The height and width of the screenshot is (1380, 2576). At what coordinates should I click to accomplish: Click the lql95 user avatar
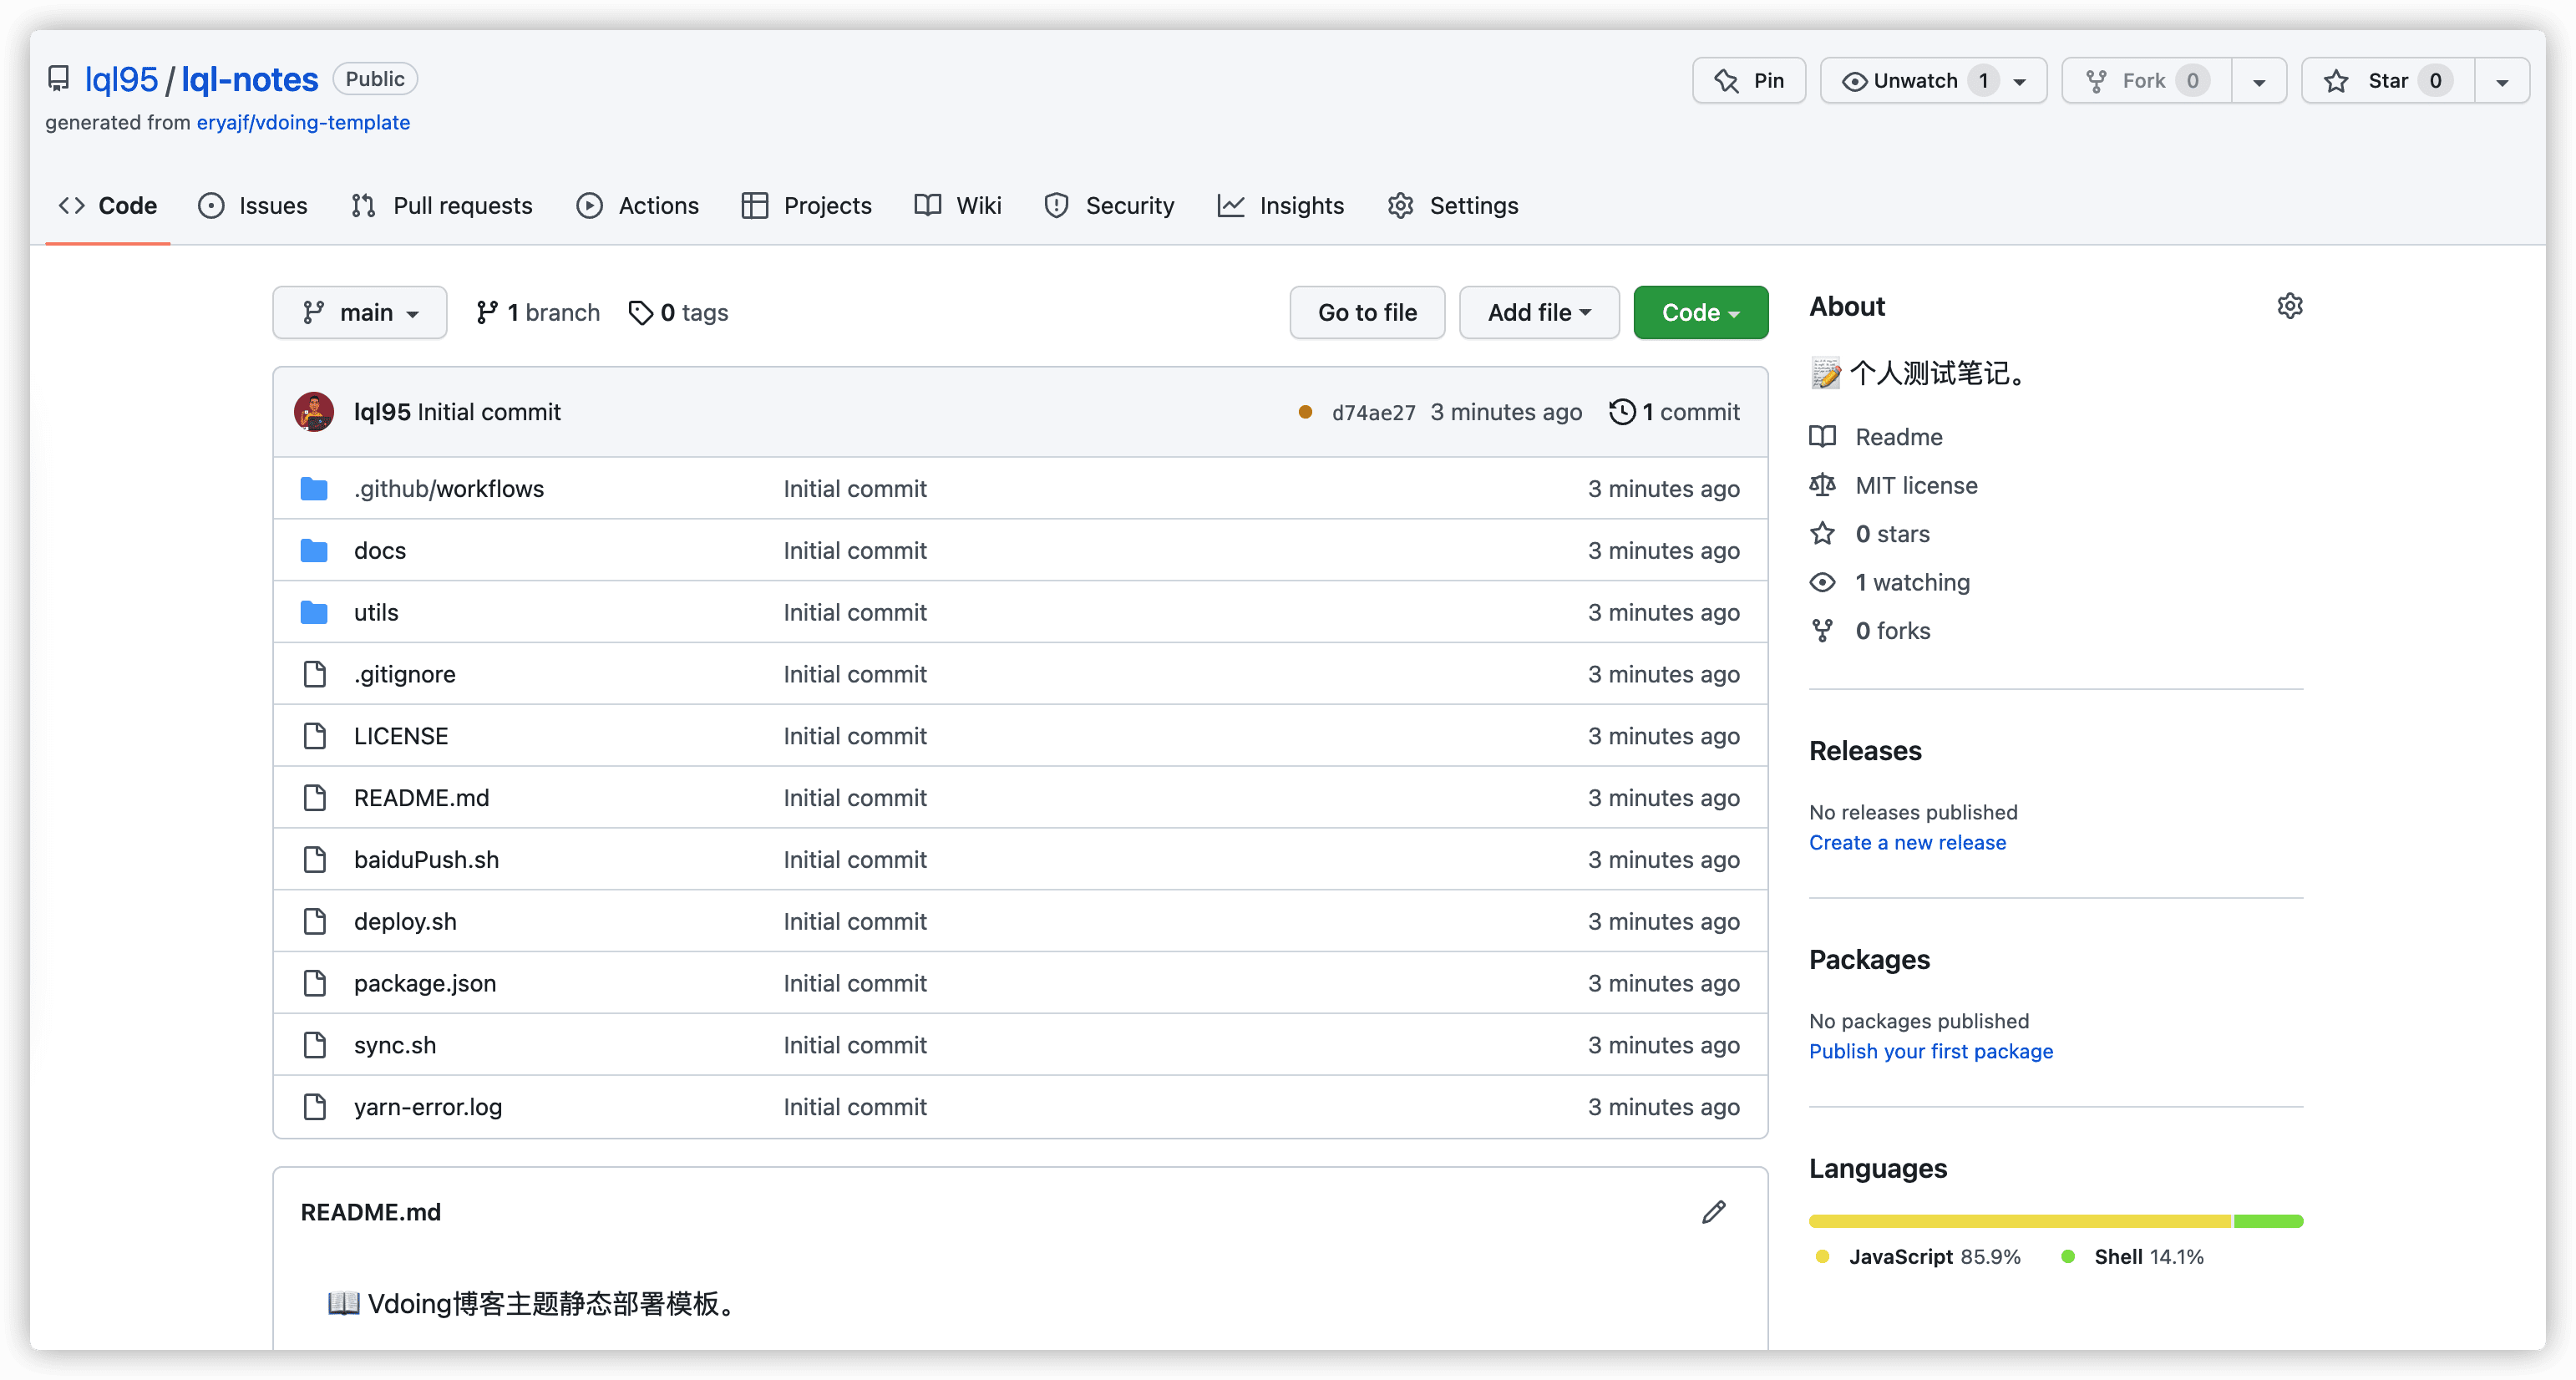click(x=314, y=412)
